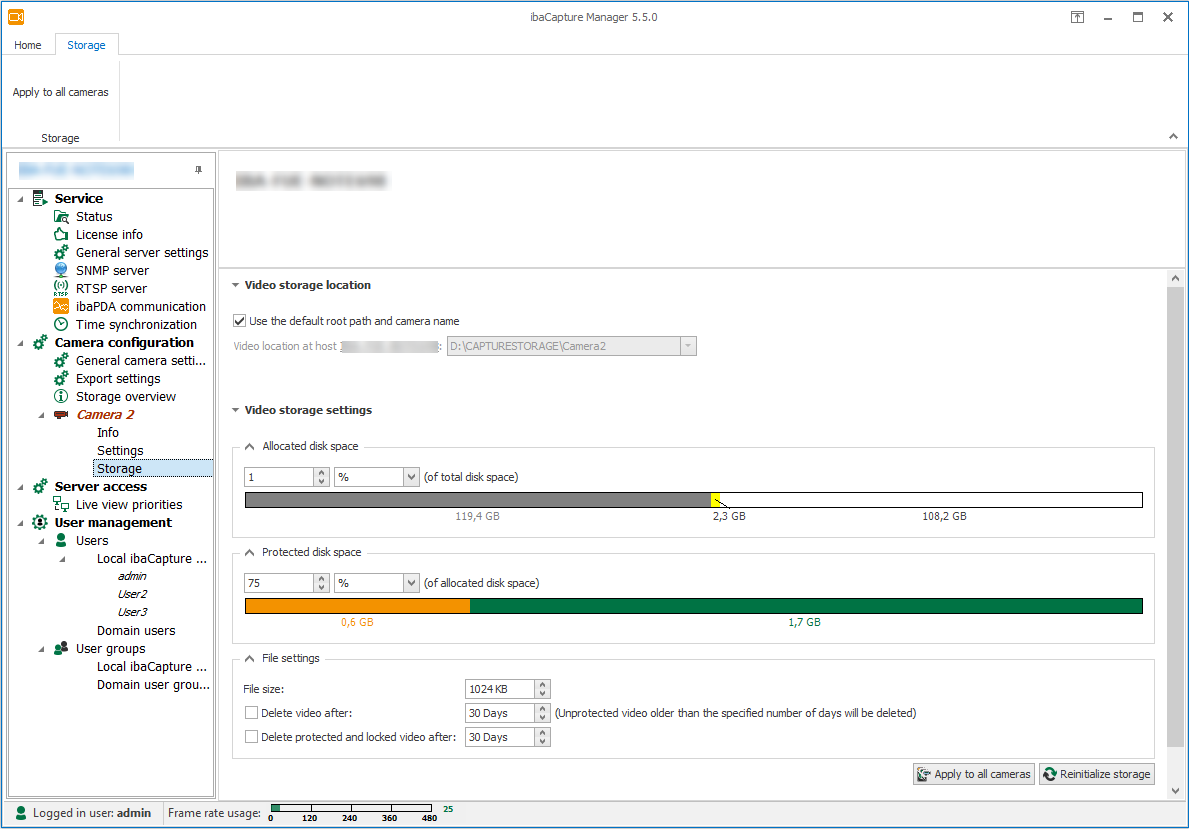Click the SNMP server globe icon

(x=61, y=271)
